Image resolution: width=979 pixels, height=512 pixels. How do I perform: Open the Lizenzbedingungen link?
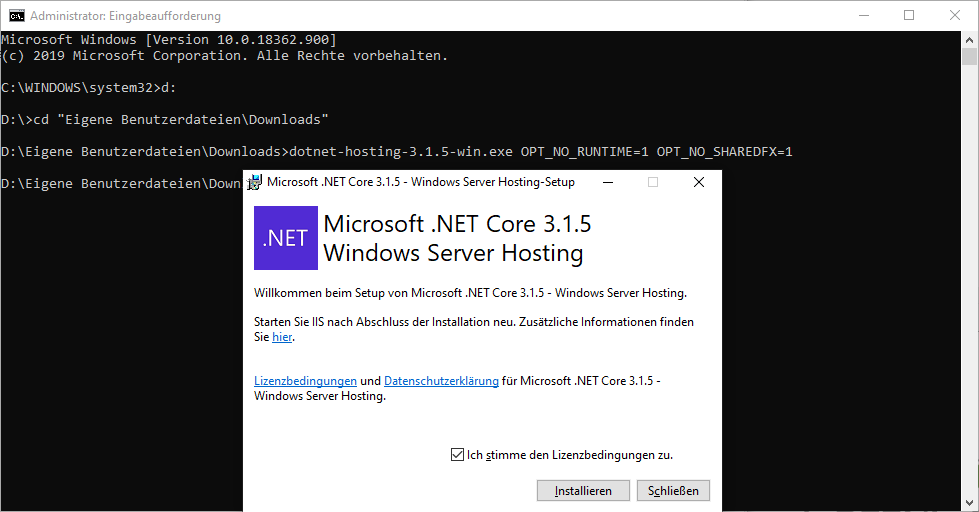coord(305,381)
